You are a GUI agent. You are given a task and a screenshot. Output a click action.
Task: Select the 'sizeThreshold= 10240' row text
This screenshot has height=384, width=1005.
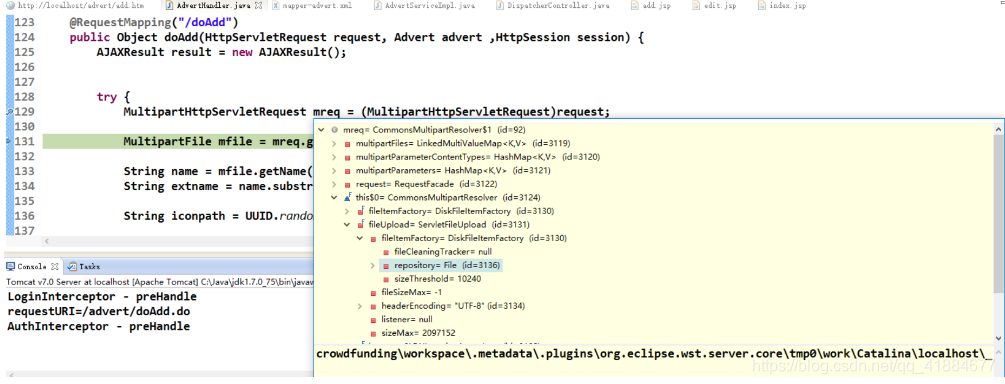pyautogui.click(x=438, y=280)
